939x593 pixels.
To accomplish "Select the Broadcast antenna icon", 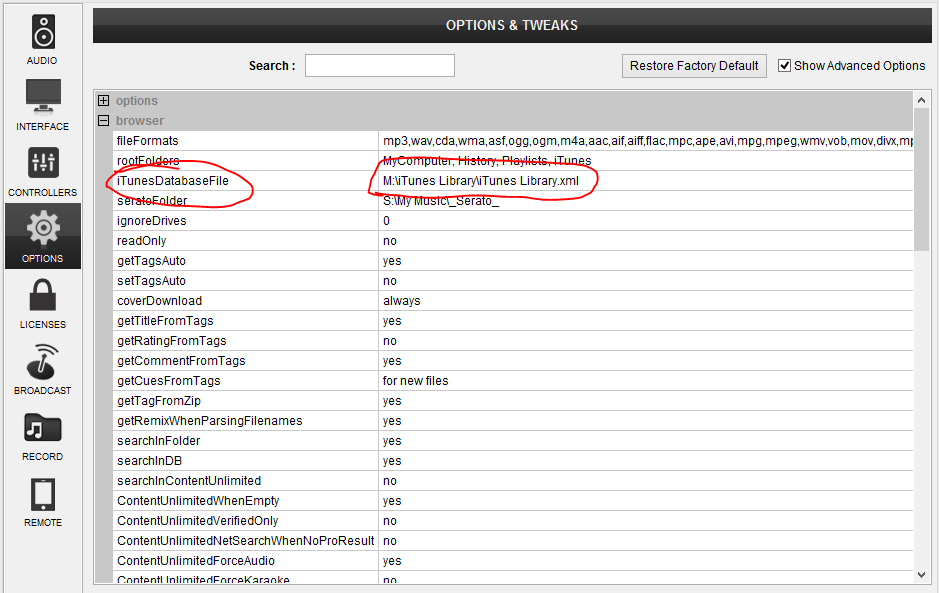I will 42,362.
